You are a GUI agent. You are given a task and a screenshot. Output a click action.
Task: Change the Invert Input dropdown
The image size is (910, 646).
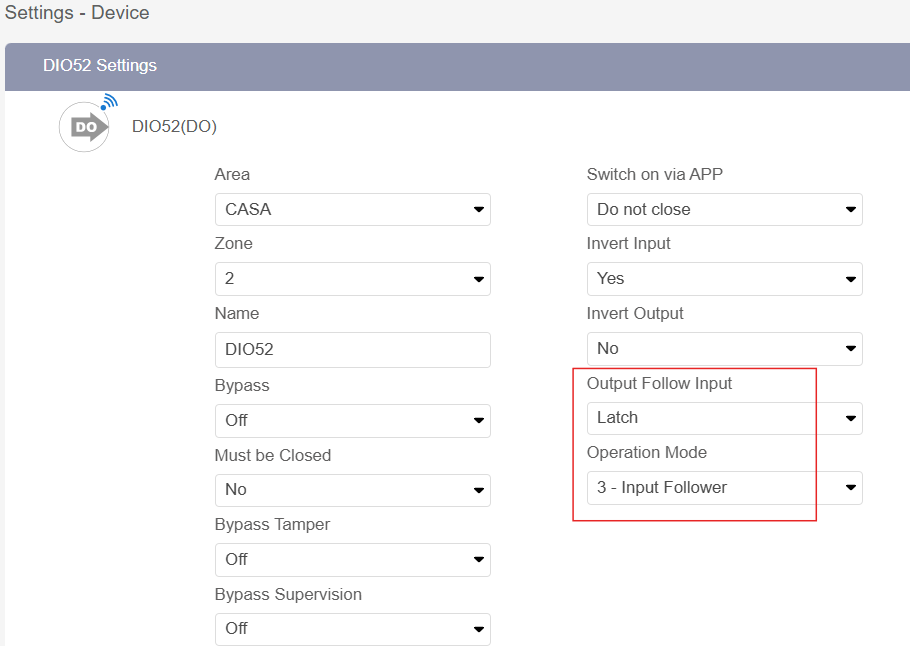point(724,279)
